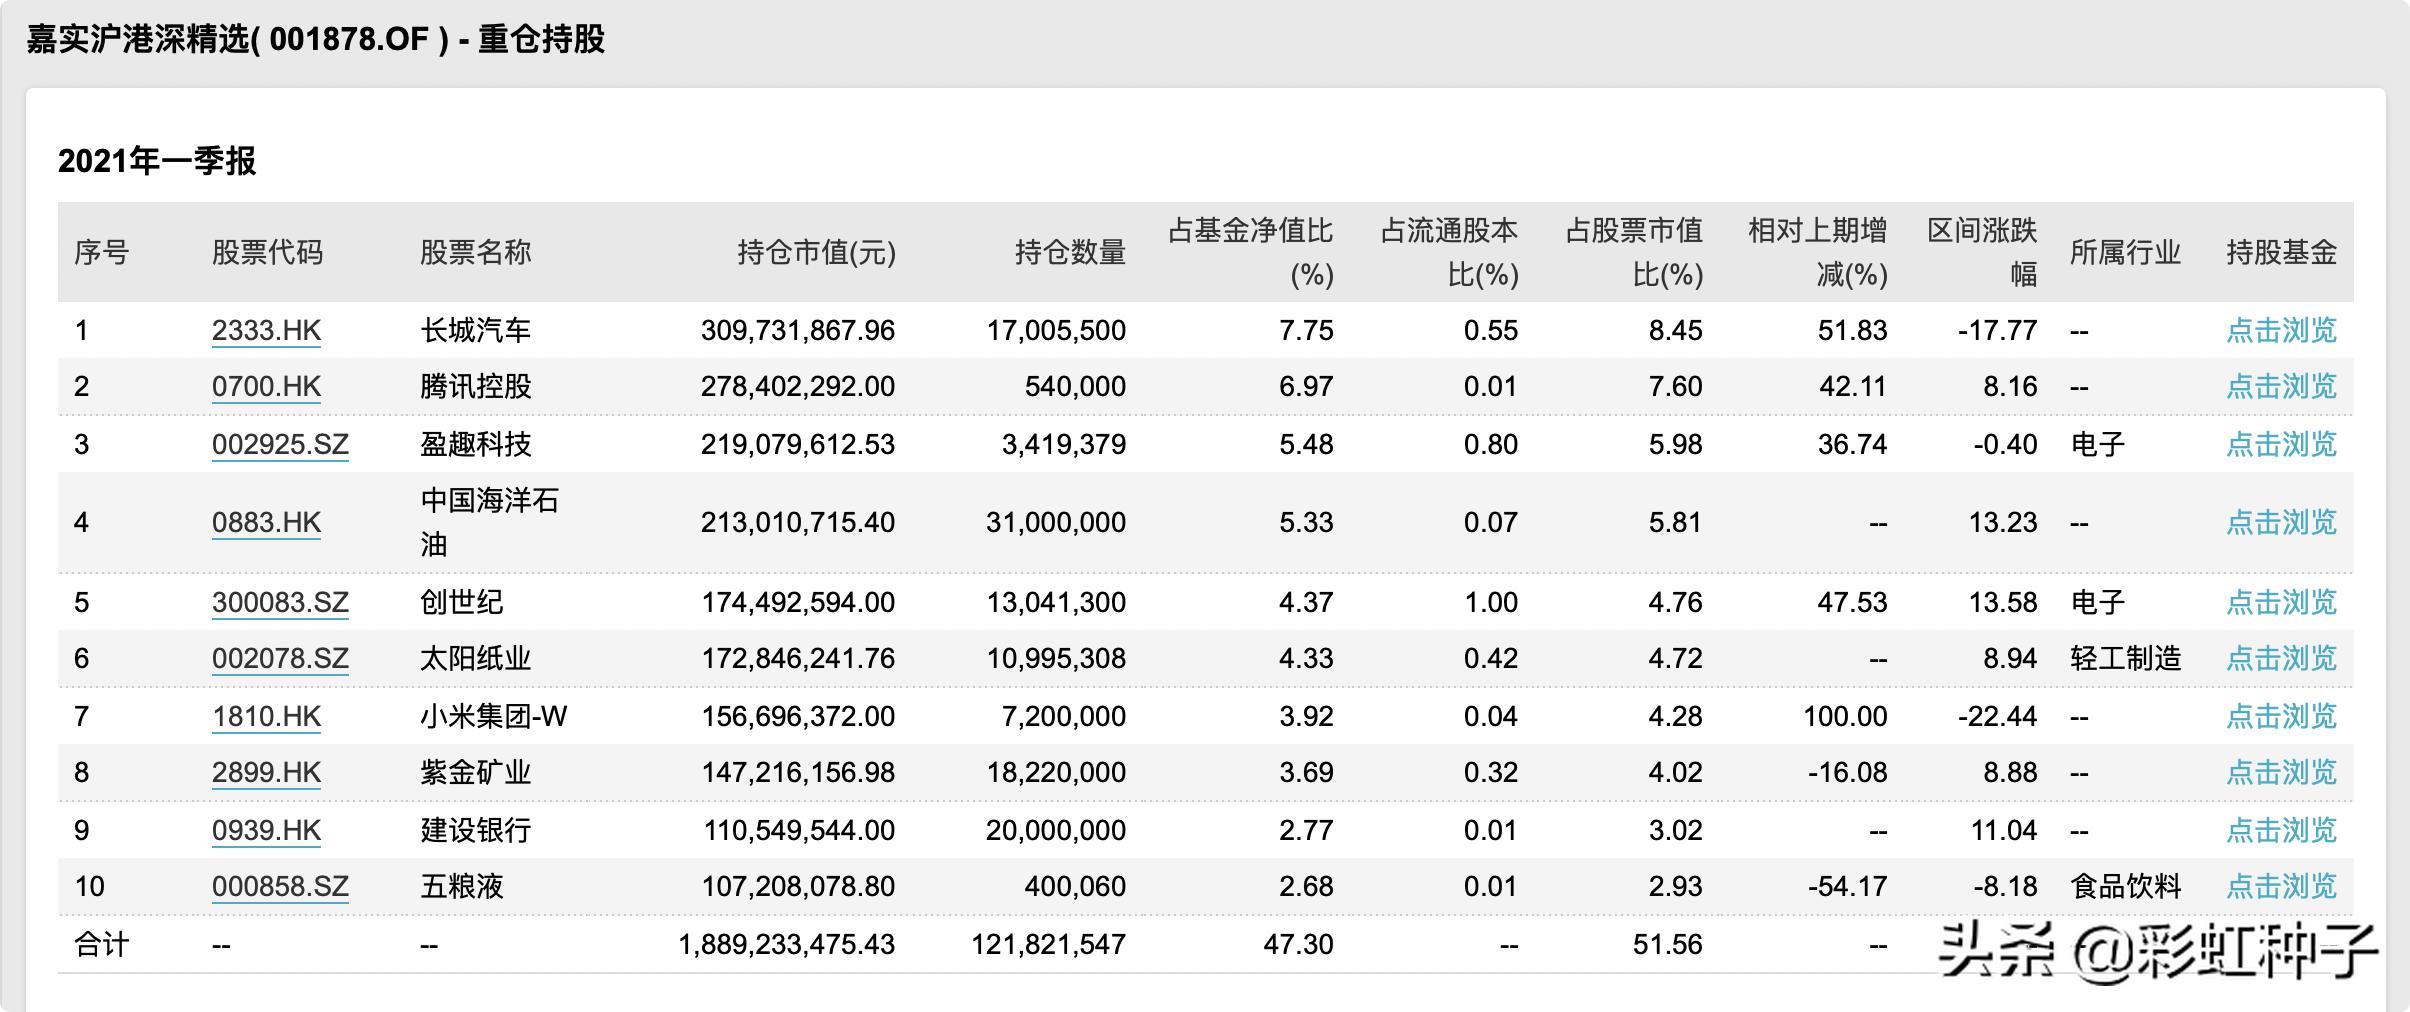Open the 2333.HK stock code link
Viewport: 2410px width, 1012px height.
[x=266, y=330]
